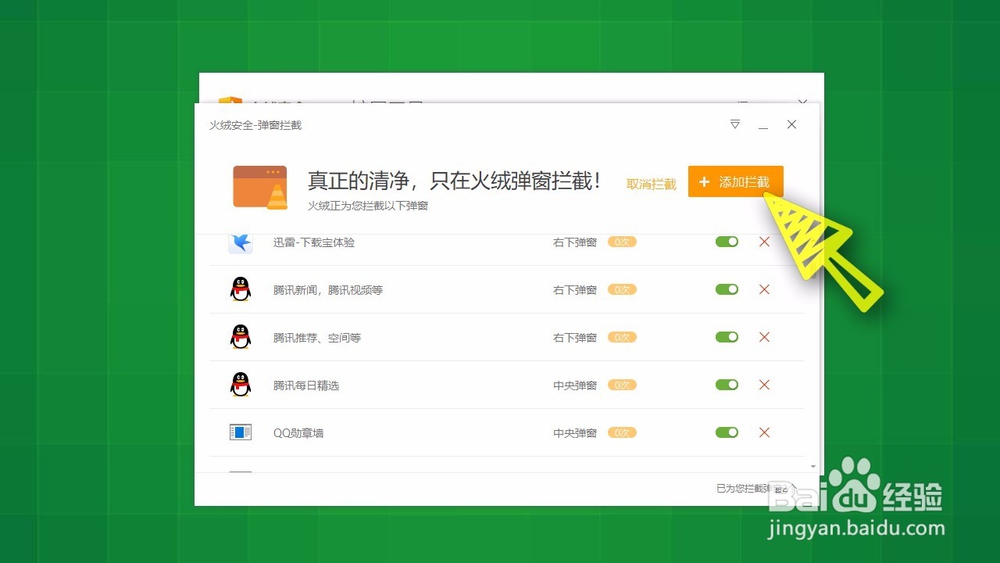Toggle off QQ勋章墙 interception
Screen dimensions: 1000x563
pos(726,432)
